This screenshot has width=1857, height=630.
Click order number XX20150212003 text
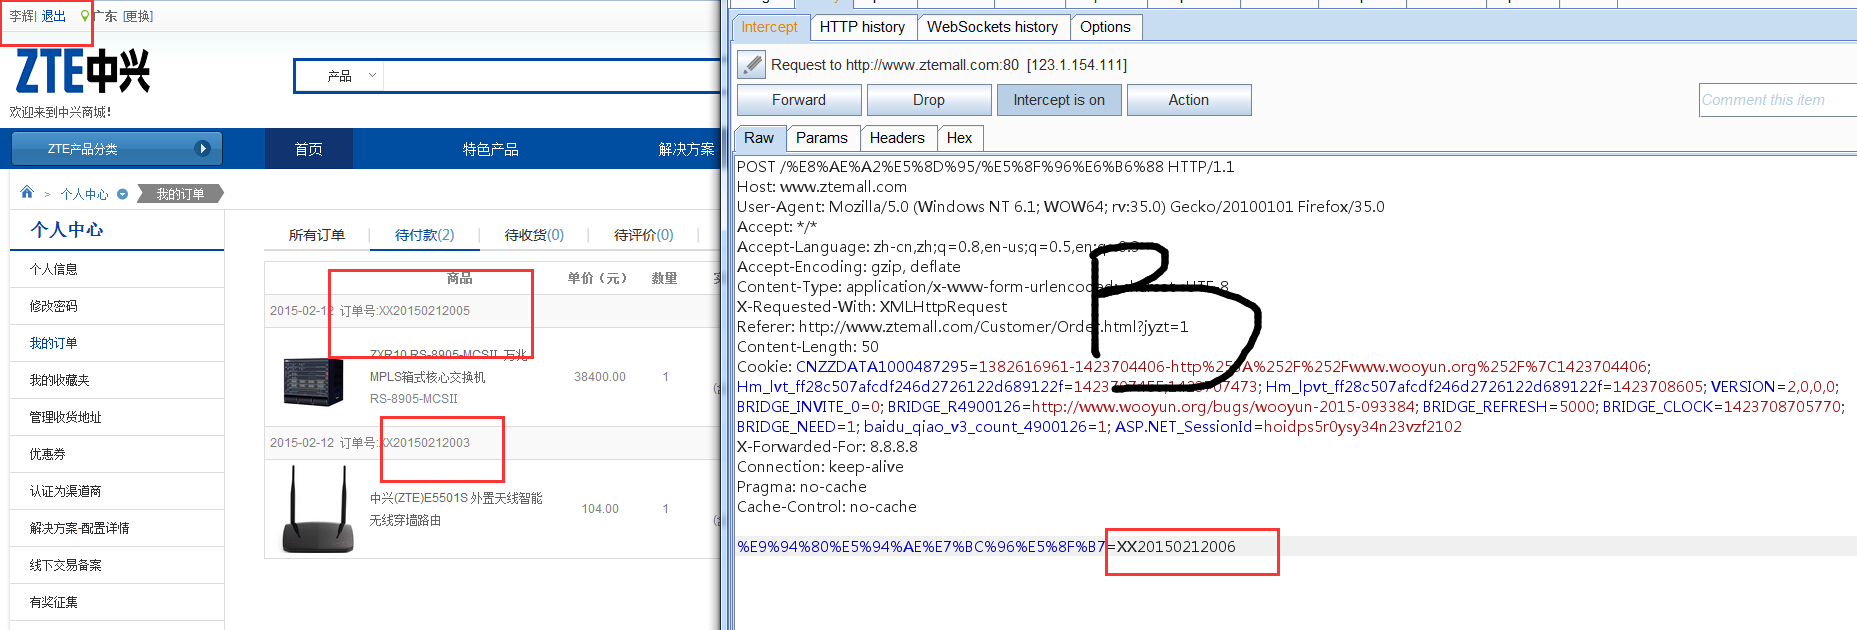click(x=423, y=443)
